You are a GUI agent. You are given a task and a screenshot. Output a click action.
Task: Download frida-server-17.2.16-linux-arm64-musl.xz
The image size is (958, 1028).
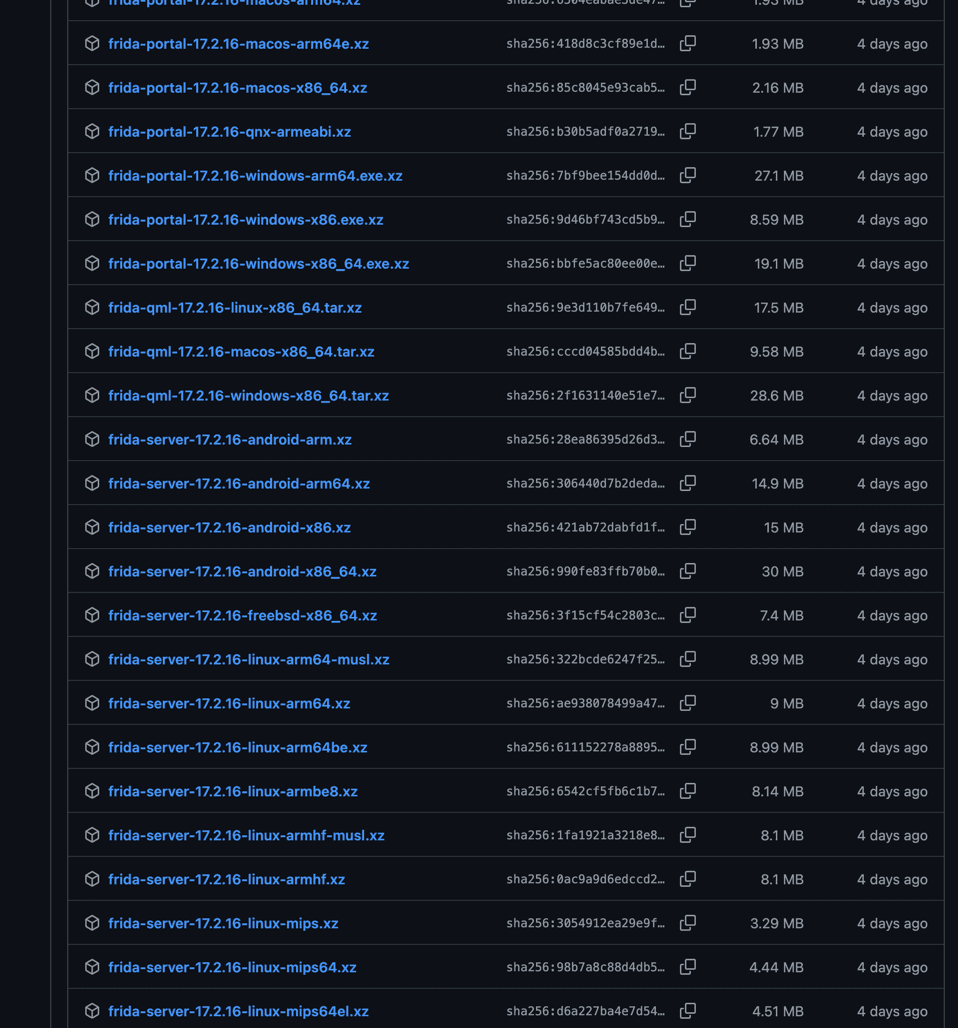tap(248, 660)
